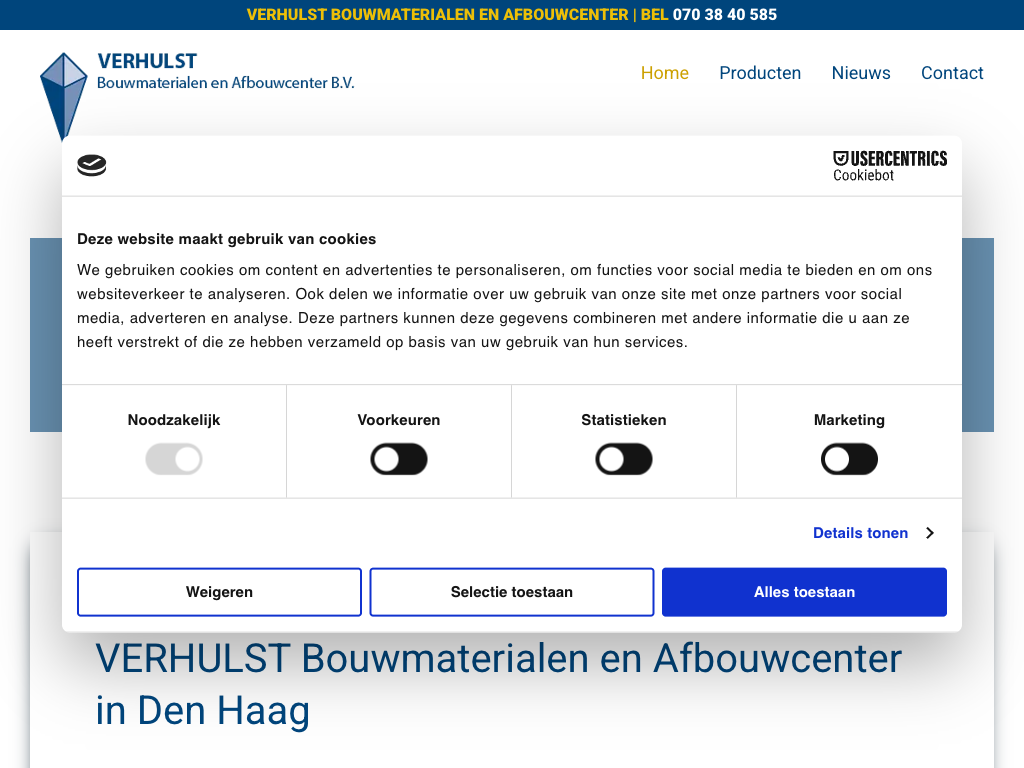This screenshot has height=768, width=1024.
Task: Expand cookie details with the chevron arrow
Action: (930, 533)
